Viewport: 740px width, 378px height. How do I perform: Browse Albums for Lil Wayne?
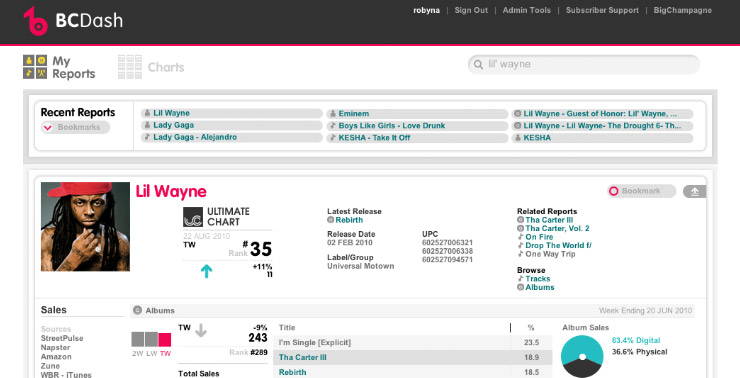[x=540, y=287]
